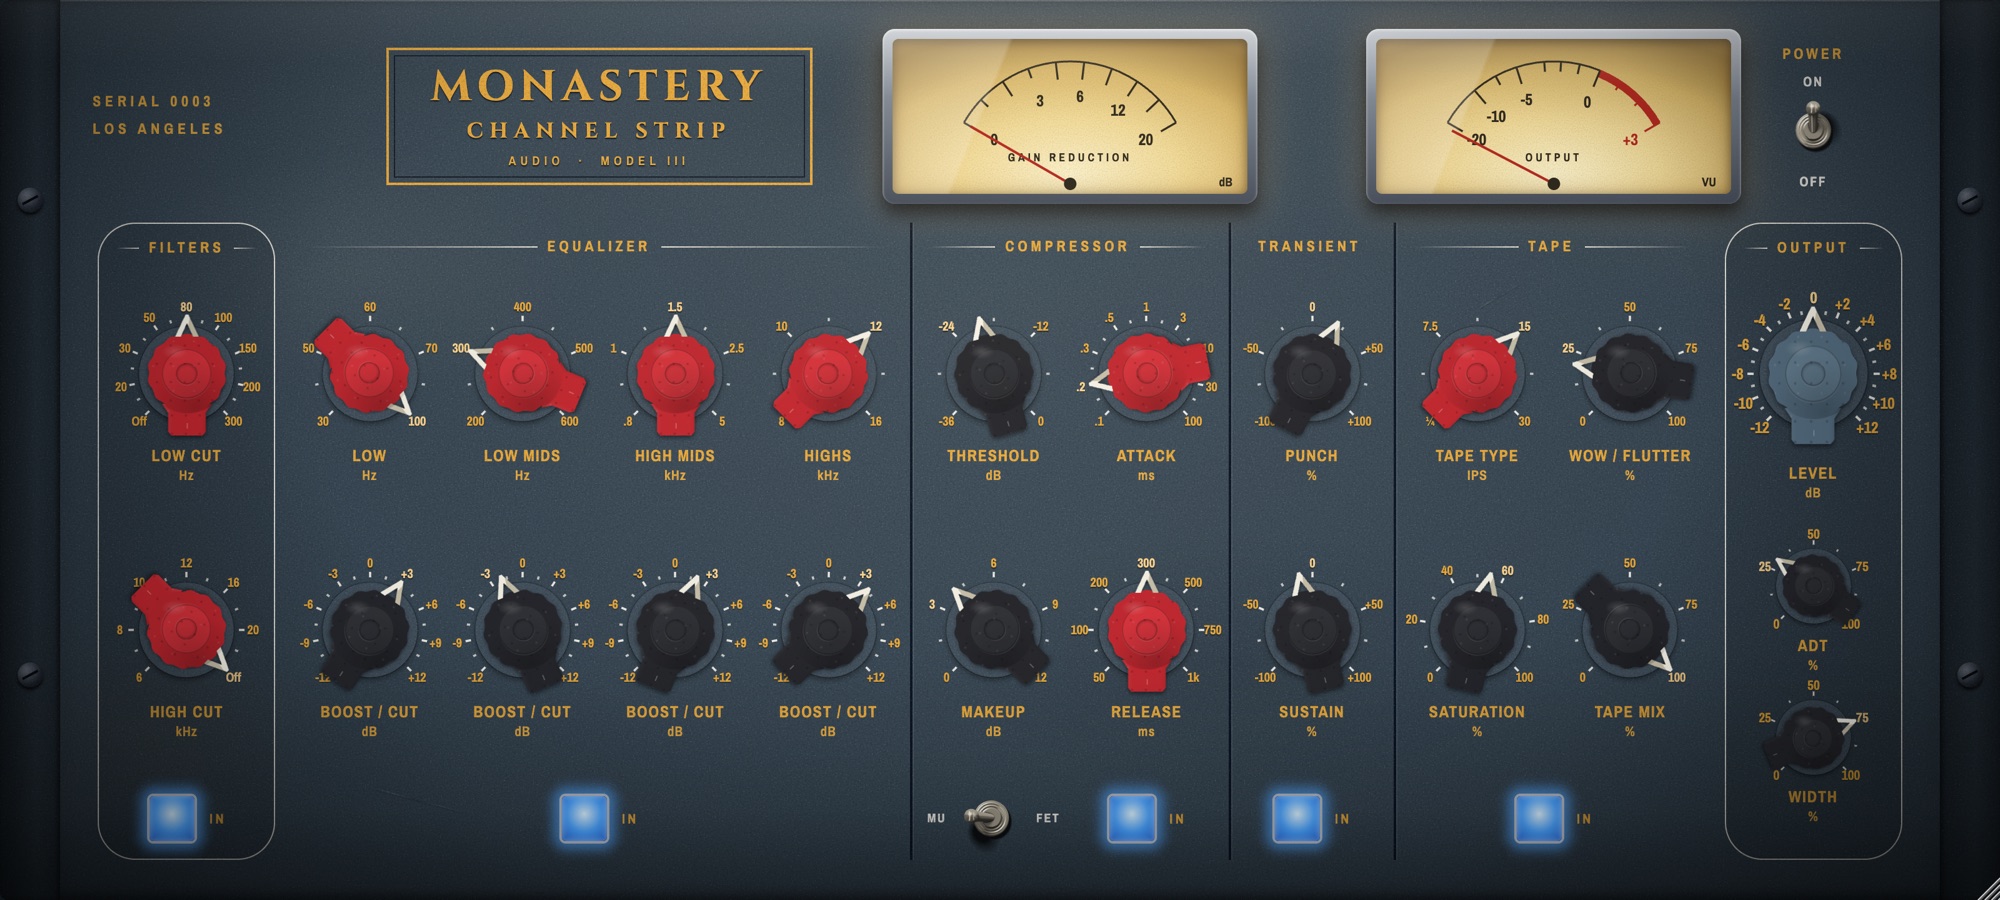Screen dimensions: 2000x900
Task: Toggle the Filters IN button
Action: (x=172, y=818)
